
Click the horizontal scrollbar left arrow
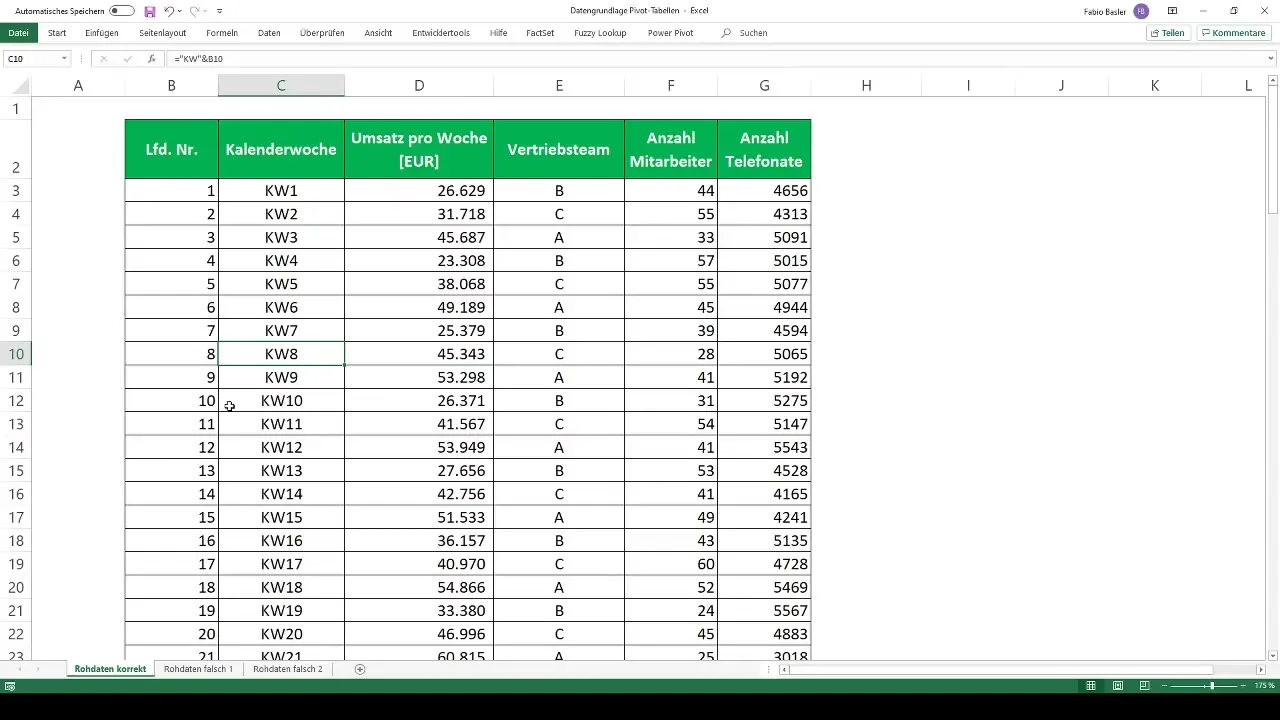click(x=785, y=669)
